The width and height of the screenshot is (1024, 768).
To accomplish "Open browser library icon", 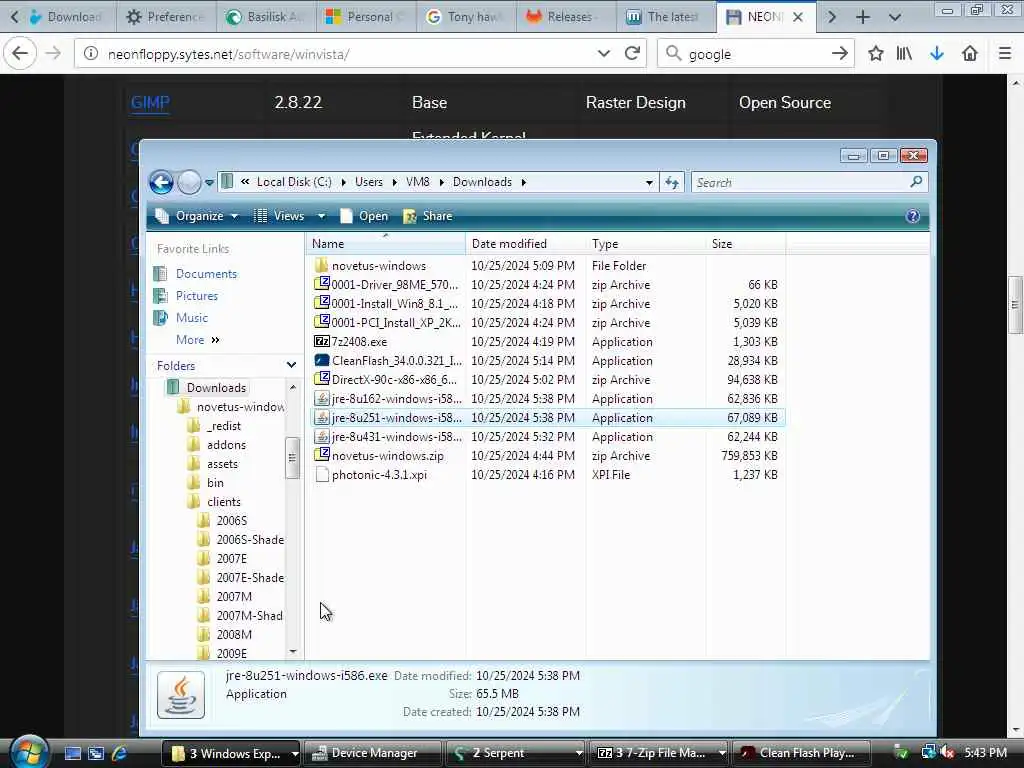I will coord(904,54).
